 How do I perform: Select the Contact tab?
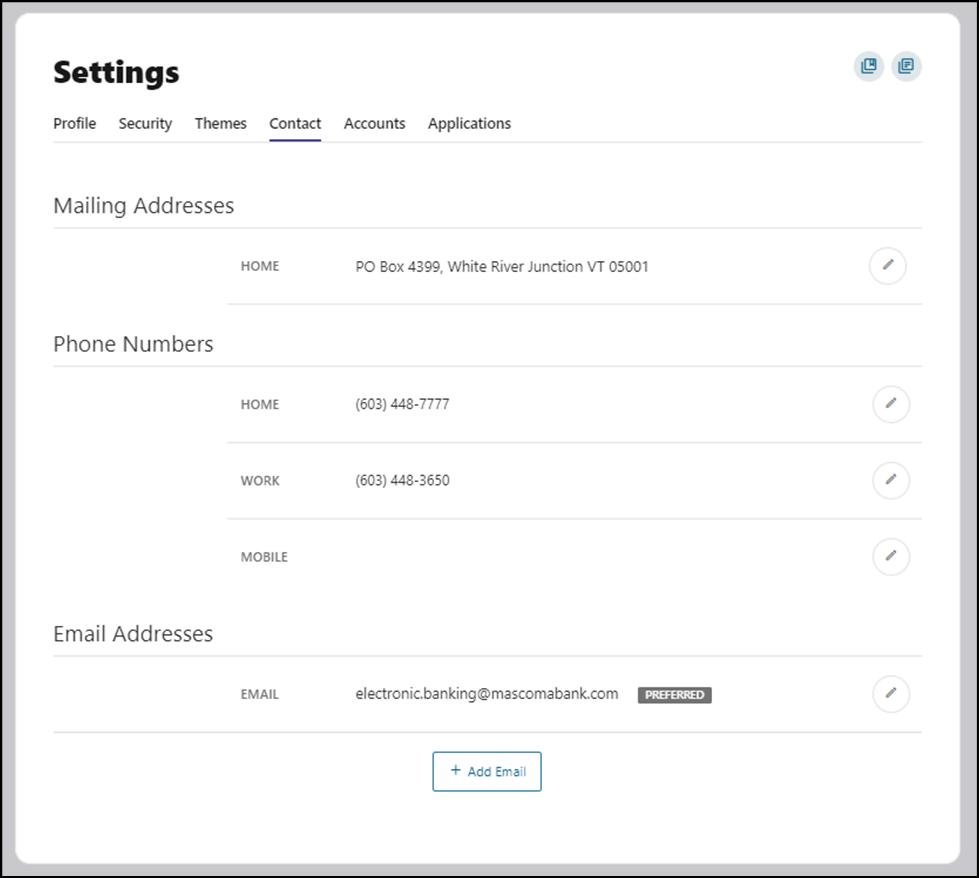click(295, 124)
